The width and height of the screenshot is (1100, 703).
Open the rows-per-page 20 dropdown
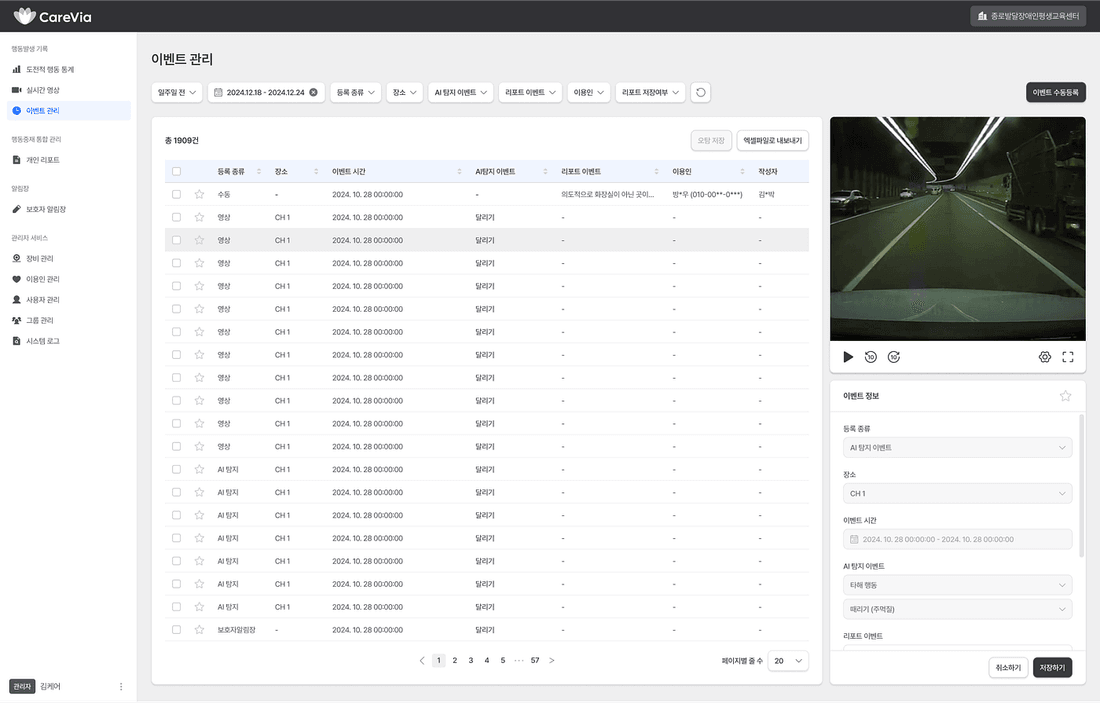pyautogui.click(x=789, y=661)
